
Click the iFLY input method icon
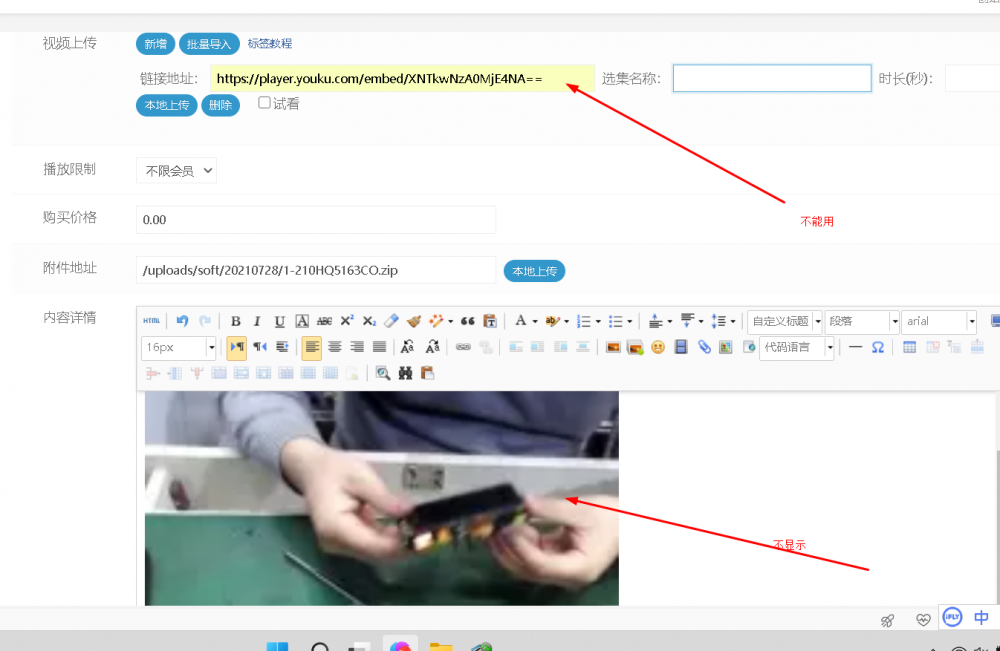(952, 617)
